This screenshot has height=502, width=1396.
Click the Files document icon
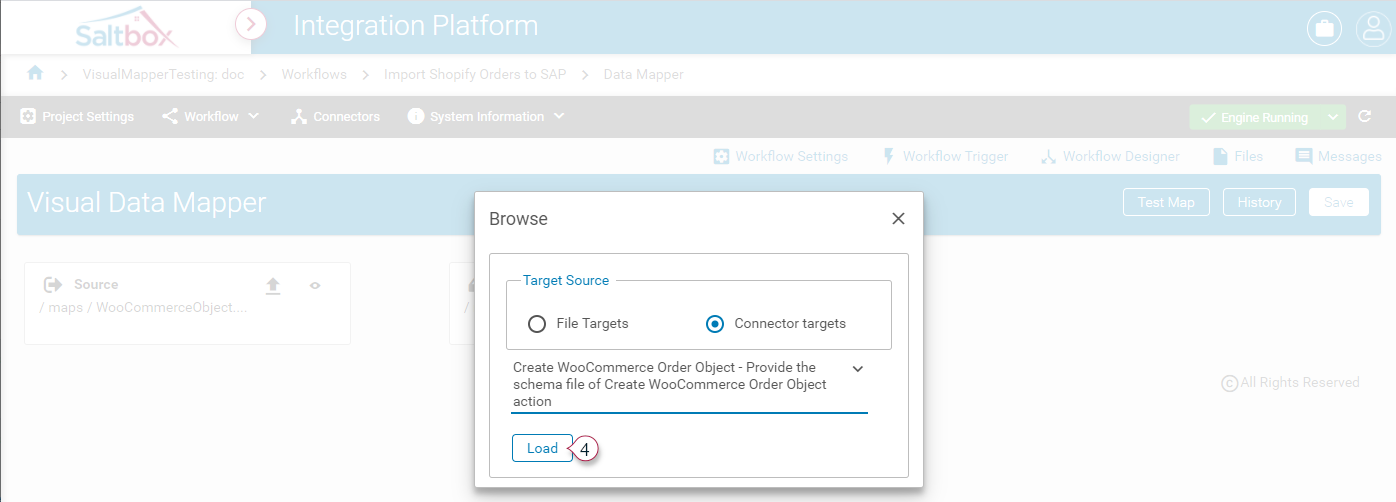coord(1220,156)
